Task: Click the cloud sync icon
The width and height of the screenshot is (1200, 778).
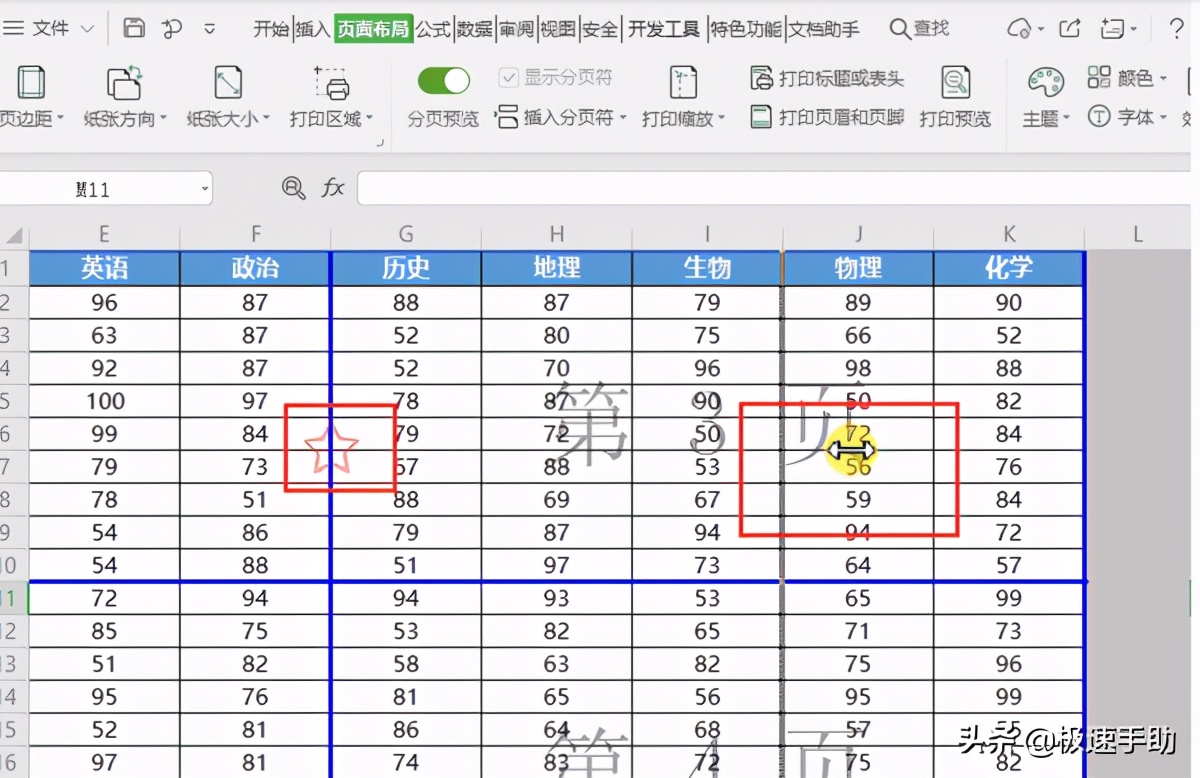Action: (x=1020, y=29)
